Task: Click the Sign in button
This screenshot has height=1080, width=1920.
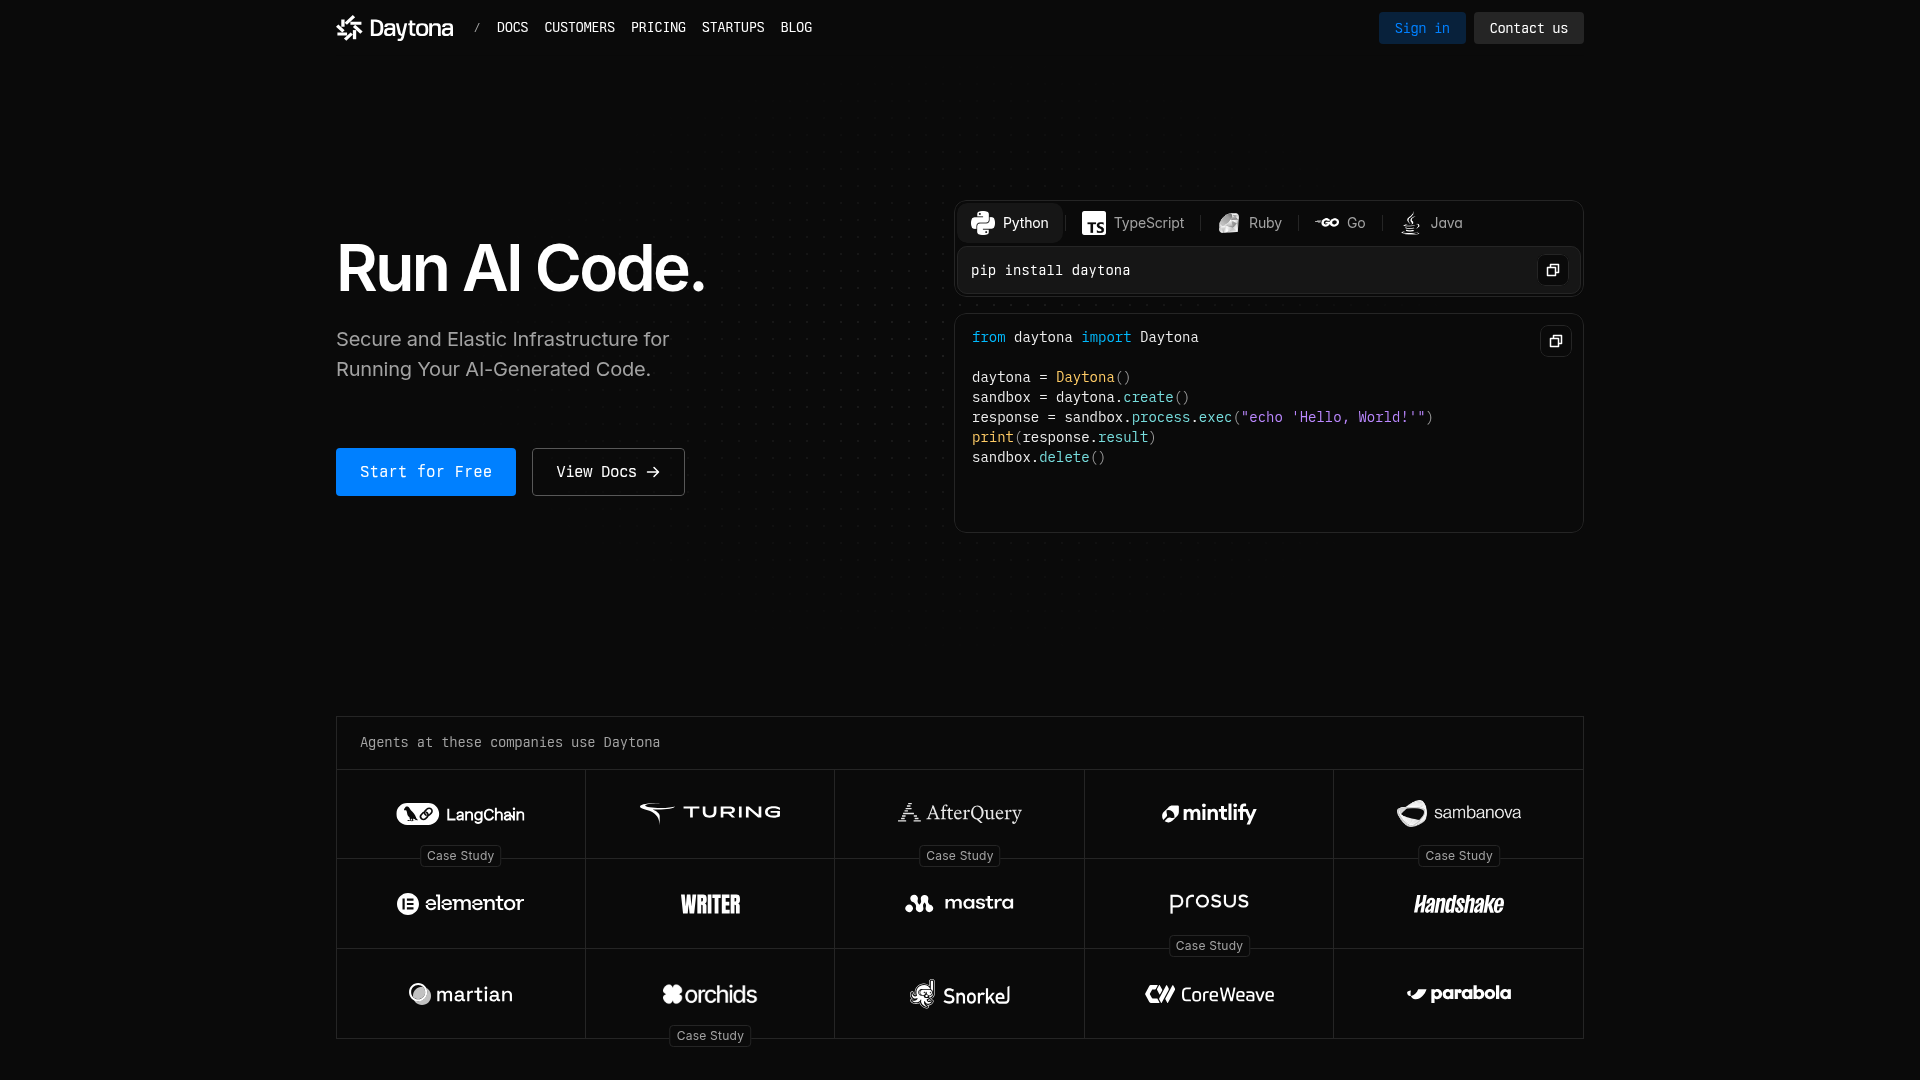Action: [x=1422, y=28]
